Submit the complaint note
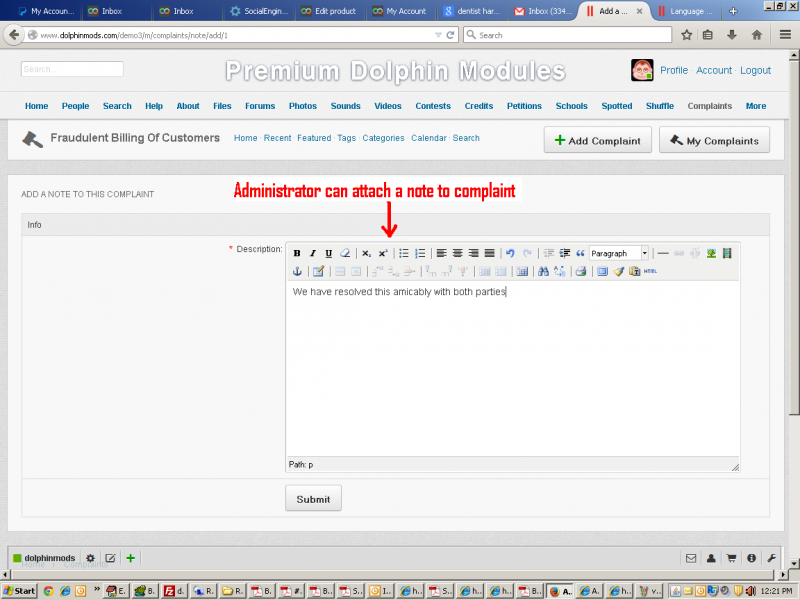The height and width of the screenshot is (600, 800). [313, 498]
